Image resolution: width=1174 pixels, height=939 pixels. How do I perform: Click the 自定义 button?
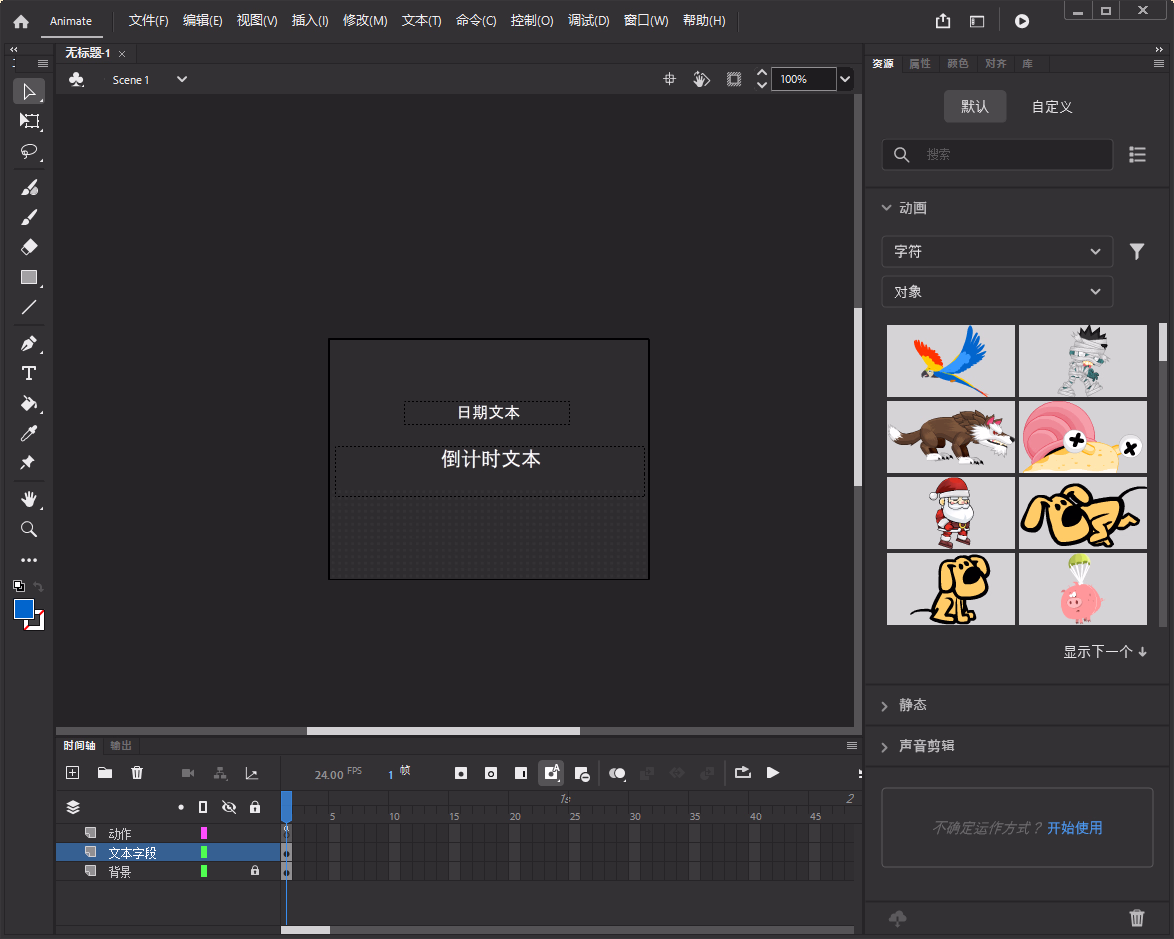1052,107
